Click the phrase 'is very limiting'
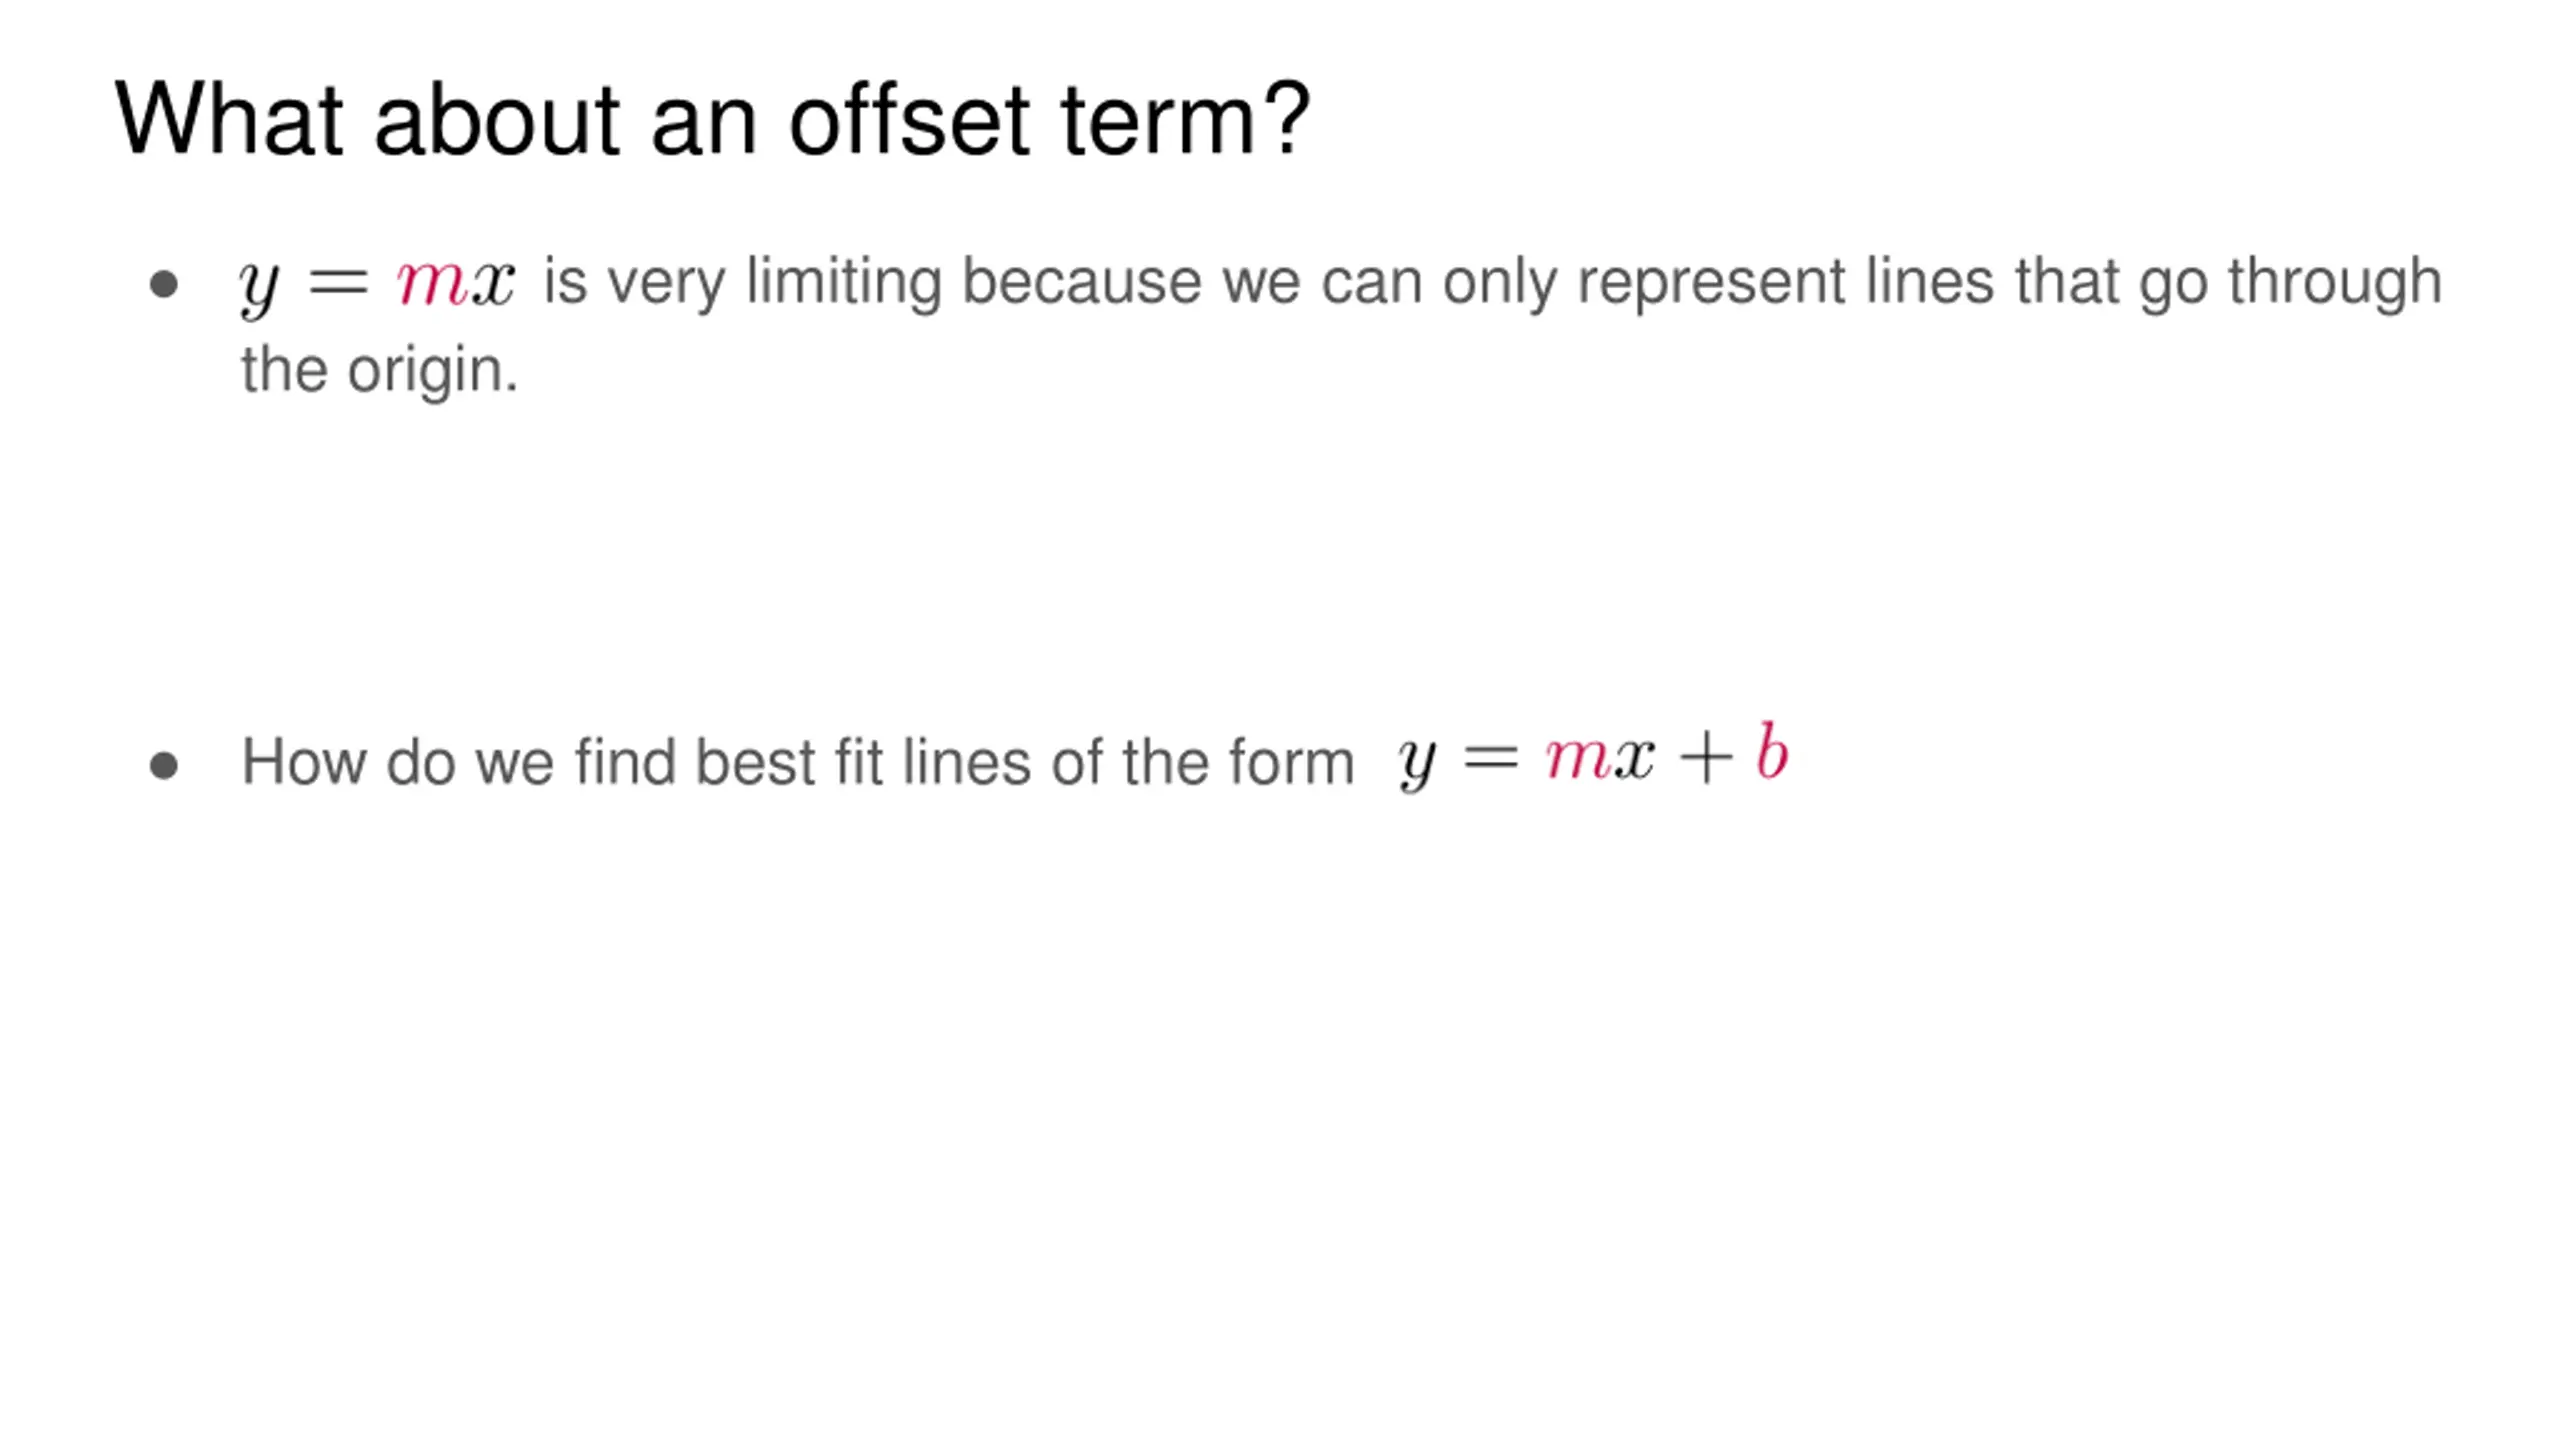Viewport: 2560px width, 1440px height. point(743,281)
